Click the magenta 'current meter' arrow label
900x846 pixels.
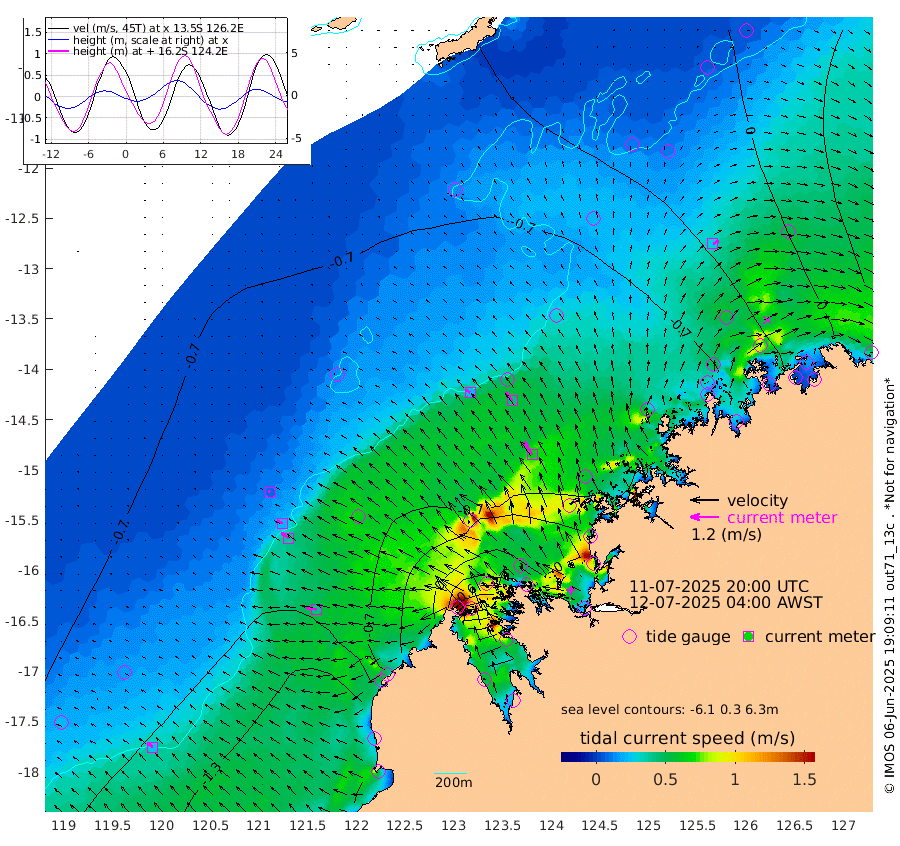782,518
